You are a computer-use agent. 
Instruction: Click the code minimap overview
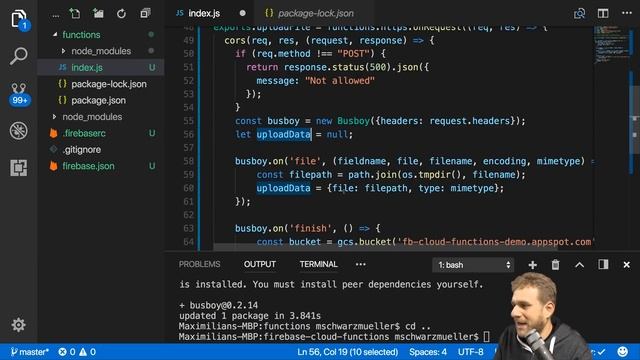(x=610, y=45)
